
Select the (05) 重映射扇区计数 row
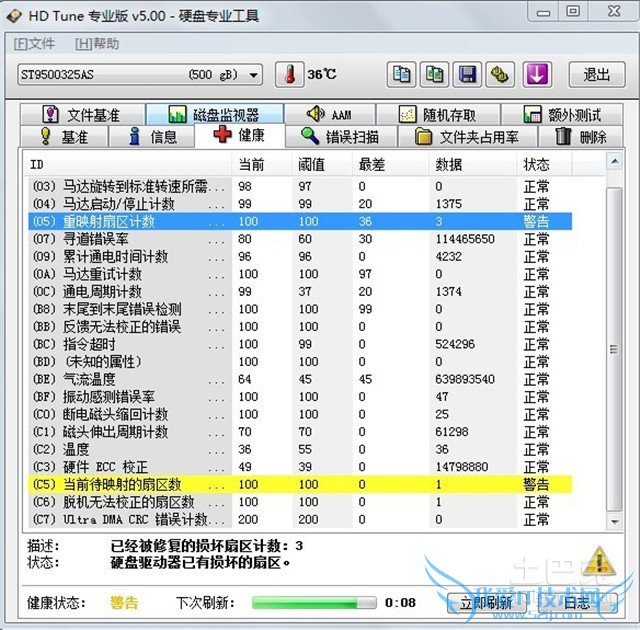coord(300,222)
